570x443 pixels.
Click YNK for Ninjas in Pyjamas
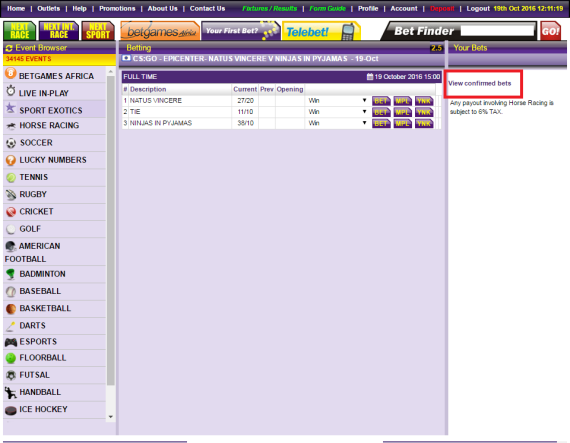[424, 124]
